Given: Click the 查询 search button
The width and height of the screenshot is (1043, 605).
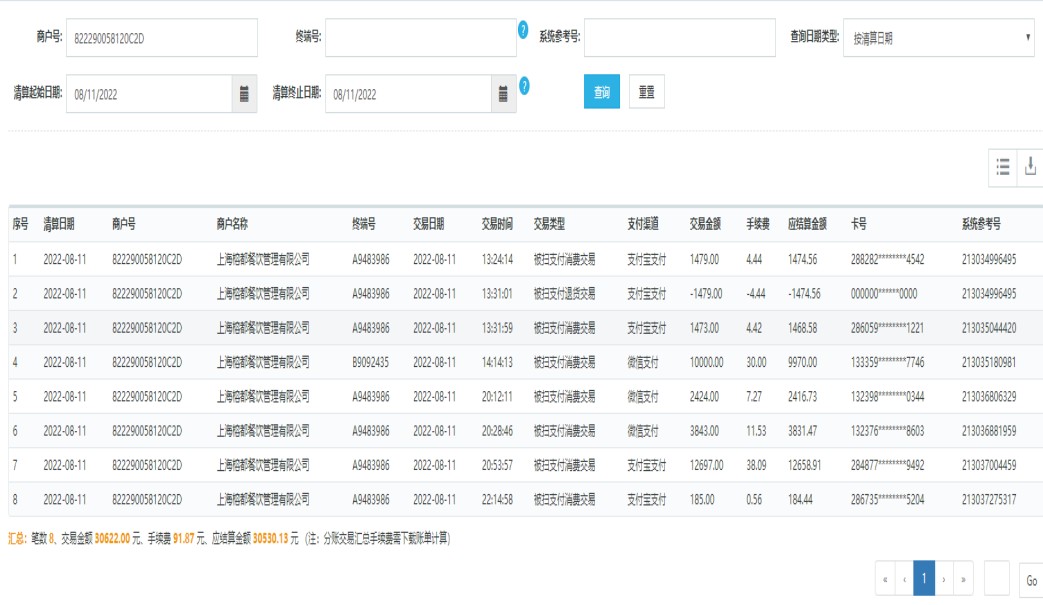Looking at the screenshot, I should [x=602, y=92].
